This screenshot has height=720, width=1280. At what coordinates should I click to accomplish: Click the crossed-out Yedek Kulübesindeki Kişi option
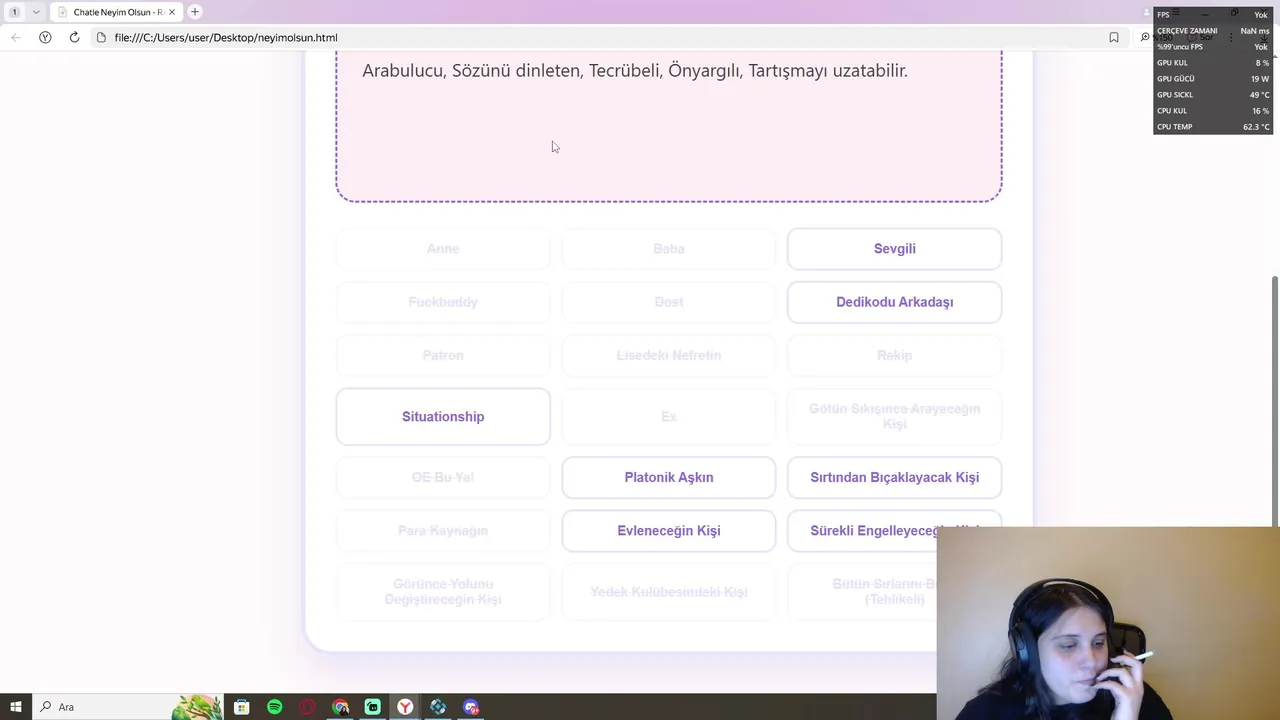pos(669,592)
